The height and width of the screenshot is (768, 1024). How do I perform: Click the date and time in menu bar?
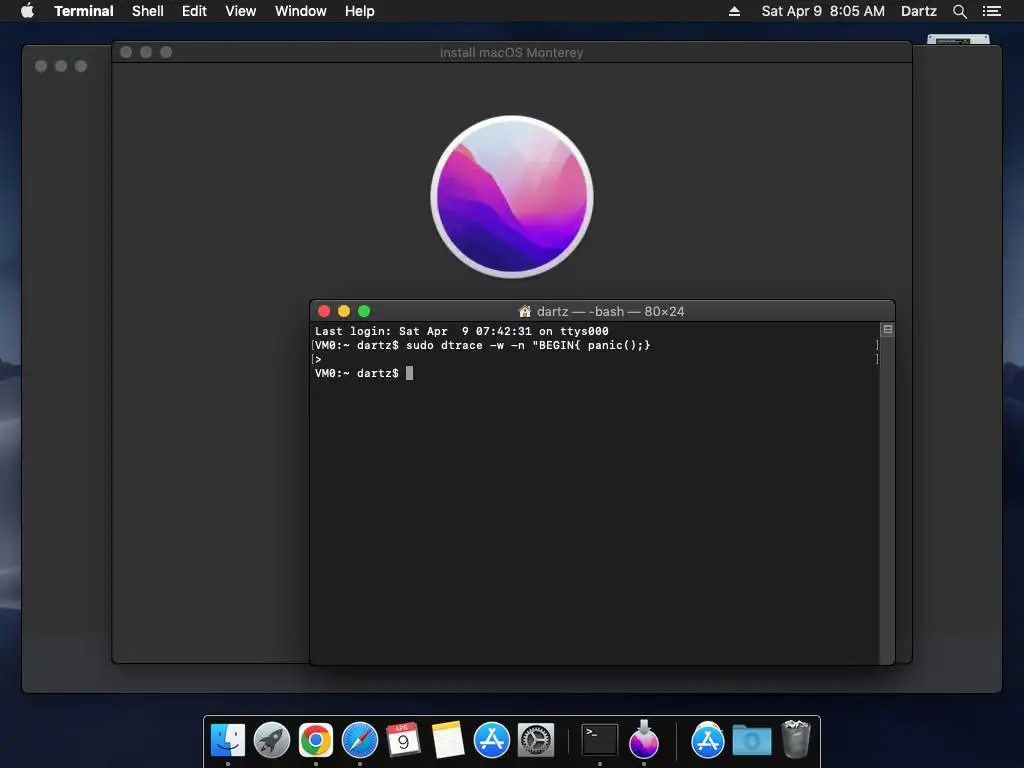823,11
